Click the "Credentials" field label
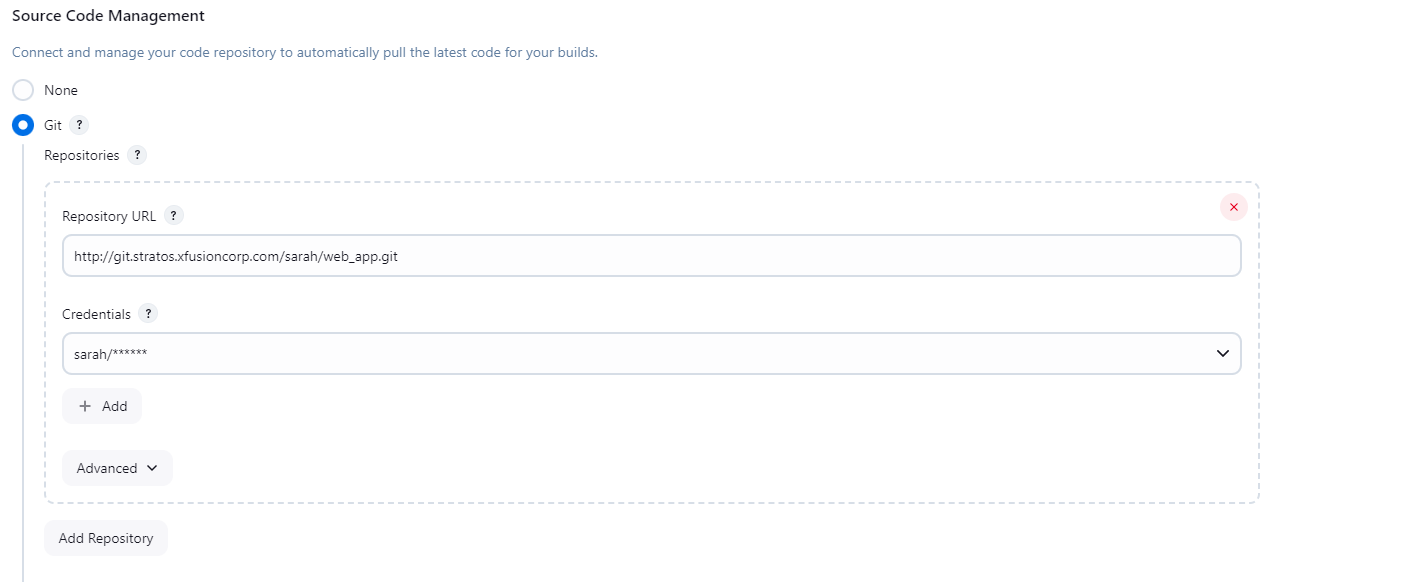The image size is (1403, 582). [x=96, y=314]
